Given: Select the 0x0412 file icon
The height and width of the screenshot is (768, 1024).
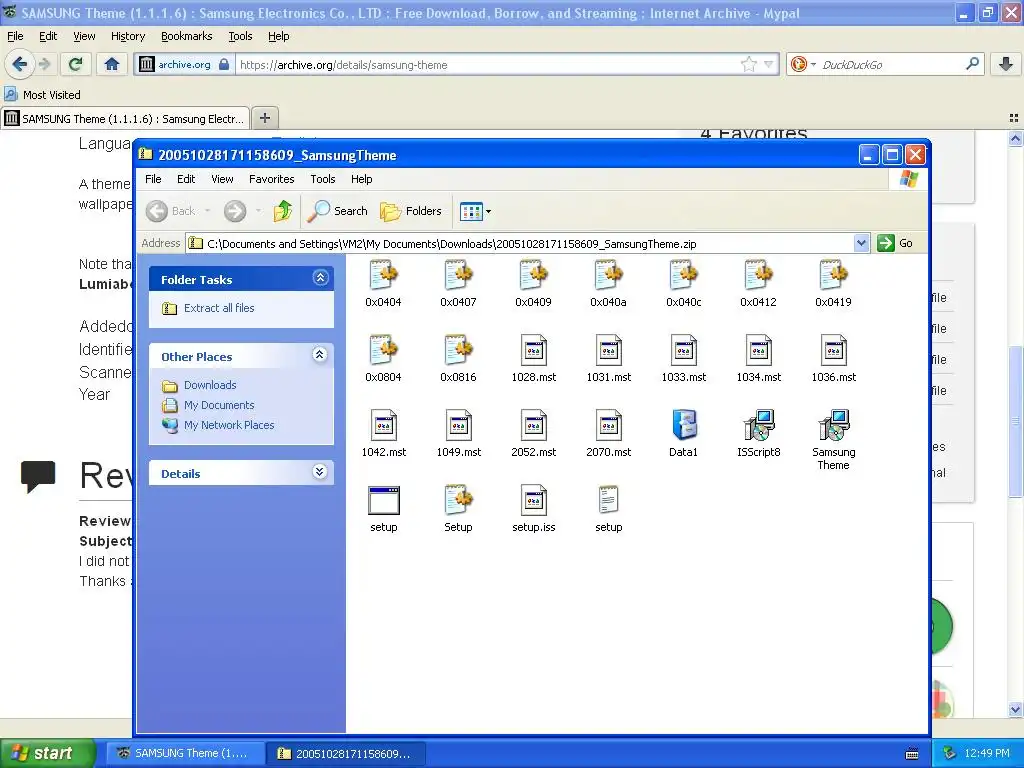Looking at the screenshot, I should coord(758,275).
